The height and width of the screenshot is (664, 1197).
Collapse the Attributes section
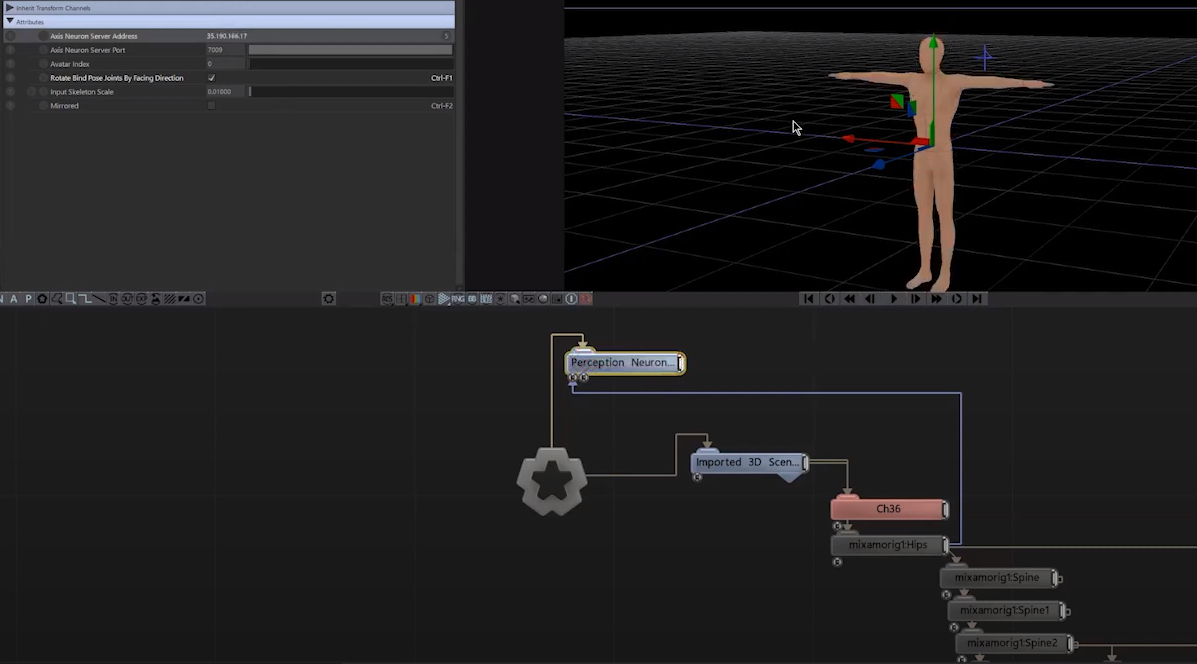point(10,22)
